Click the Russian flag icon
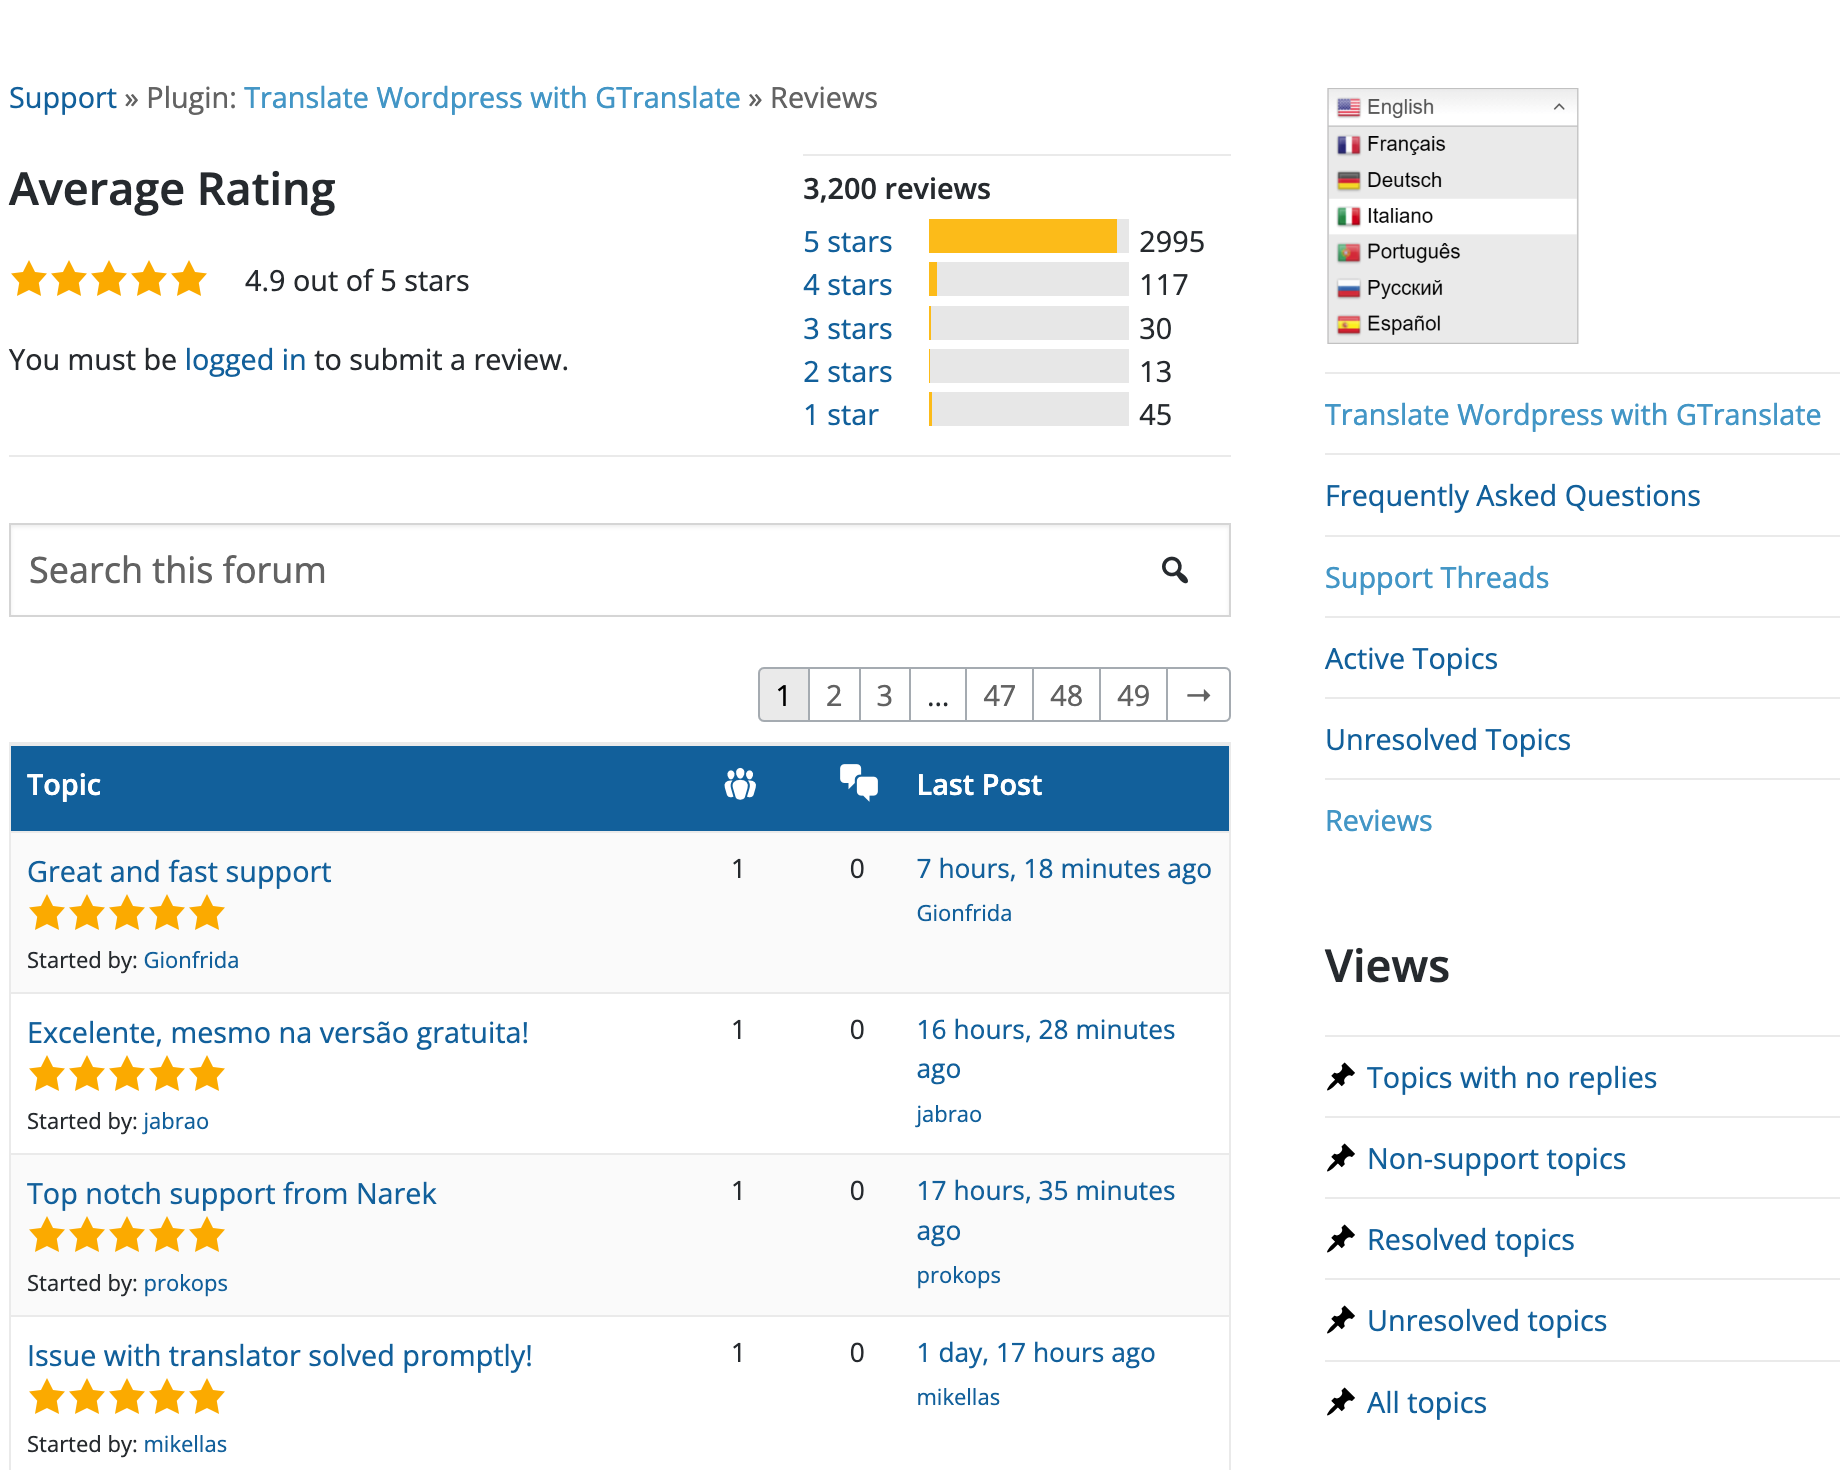Viewport: 1840px width, 1470px height. (1349, 288)
